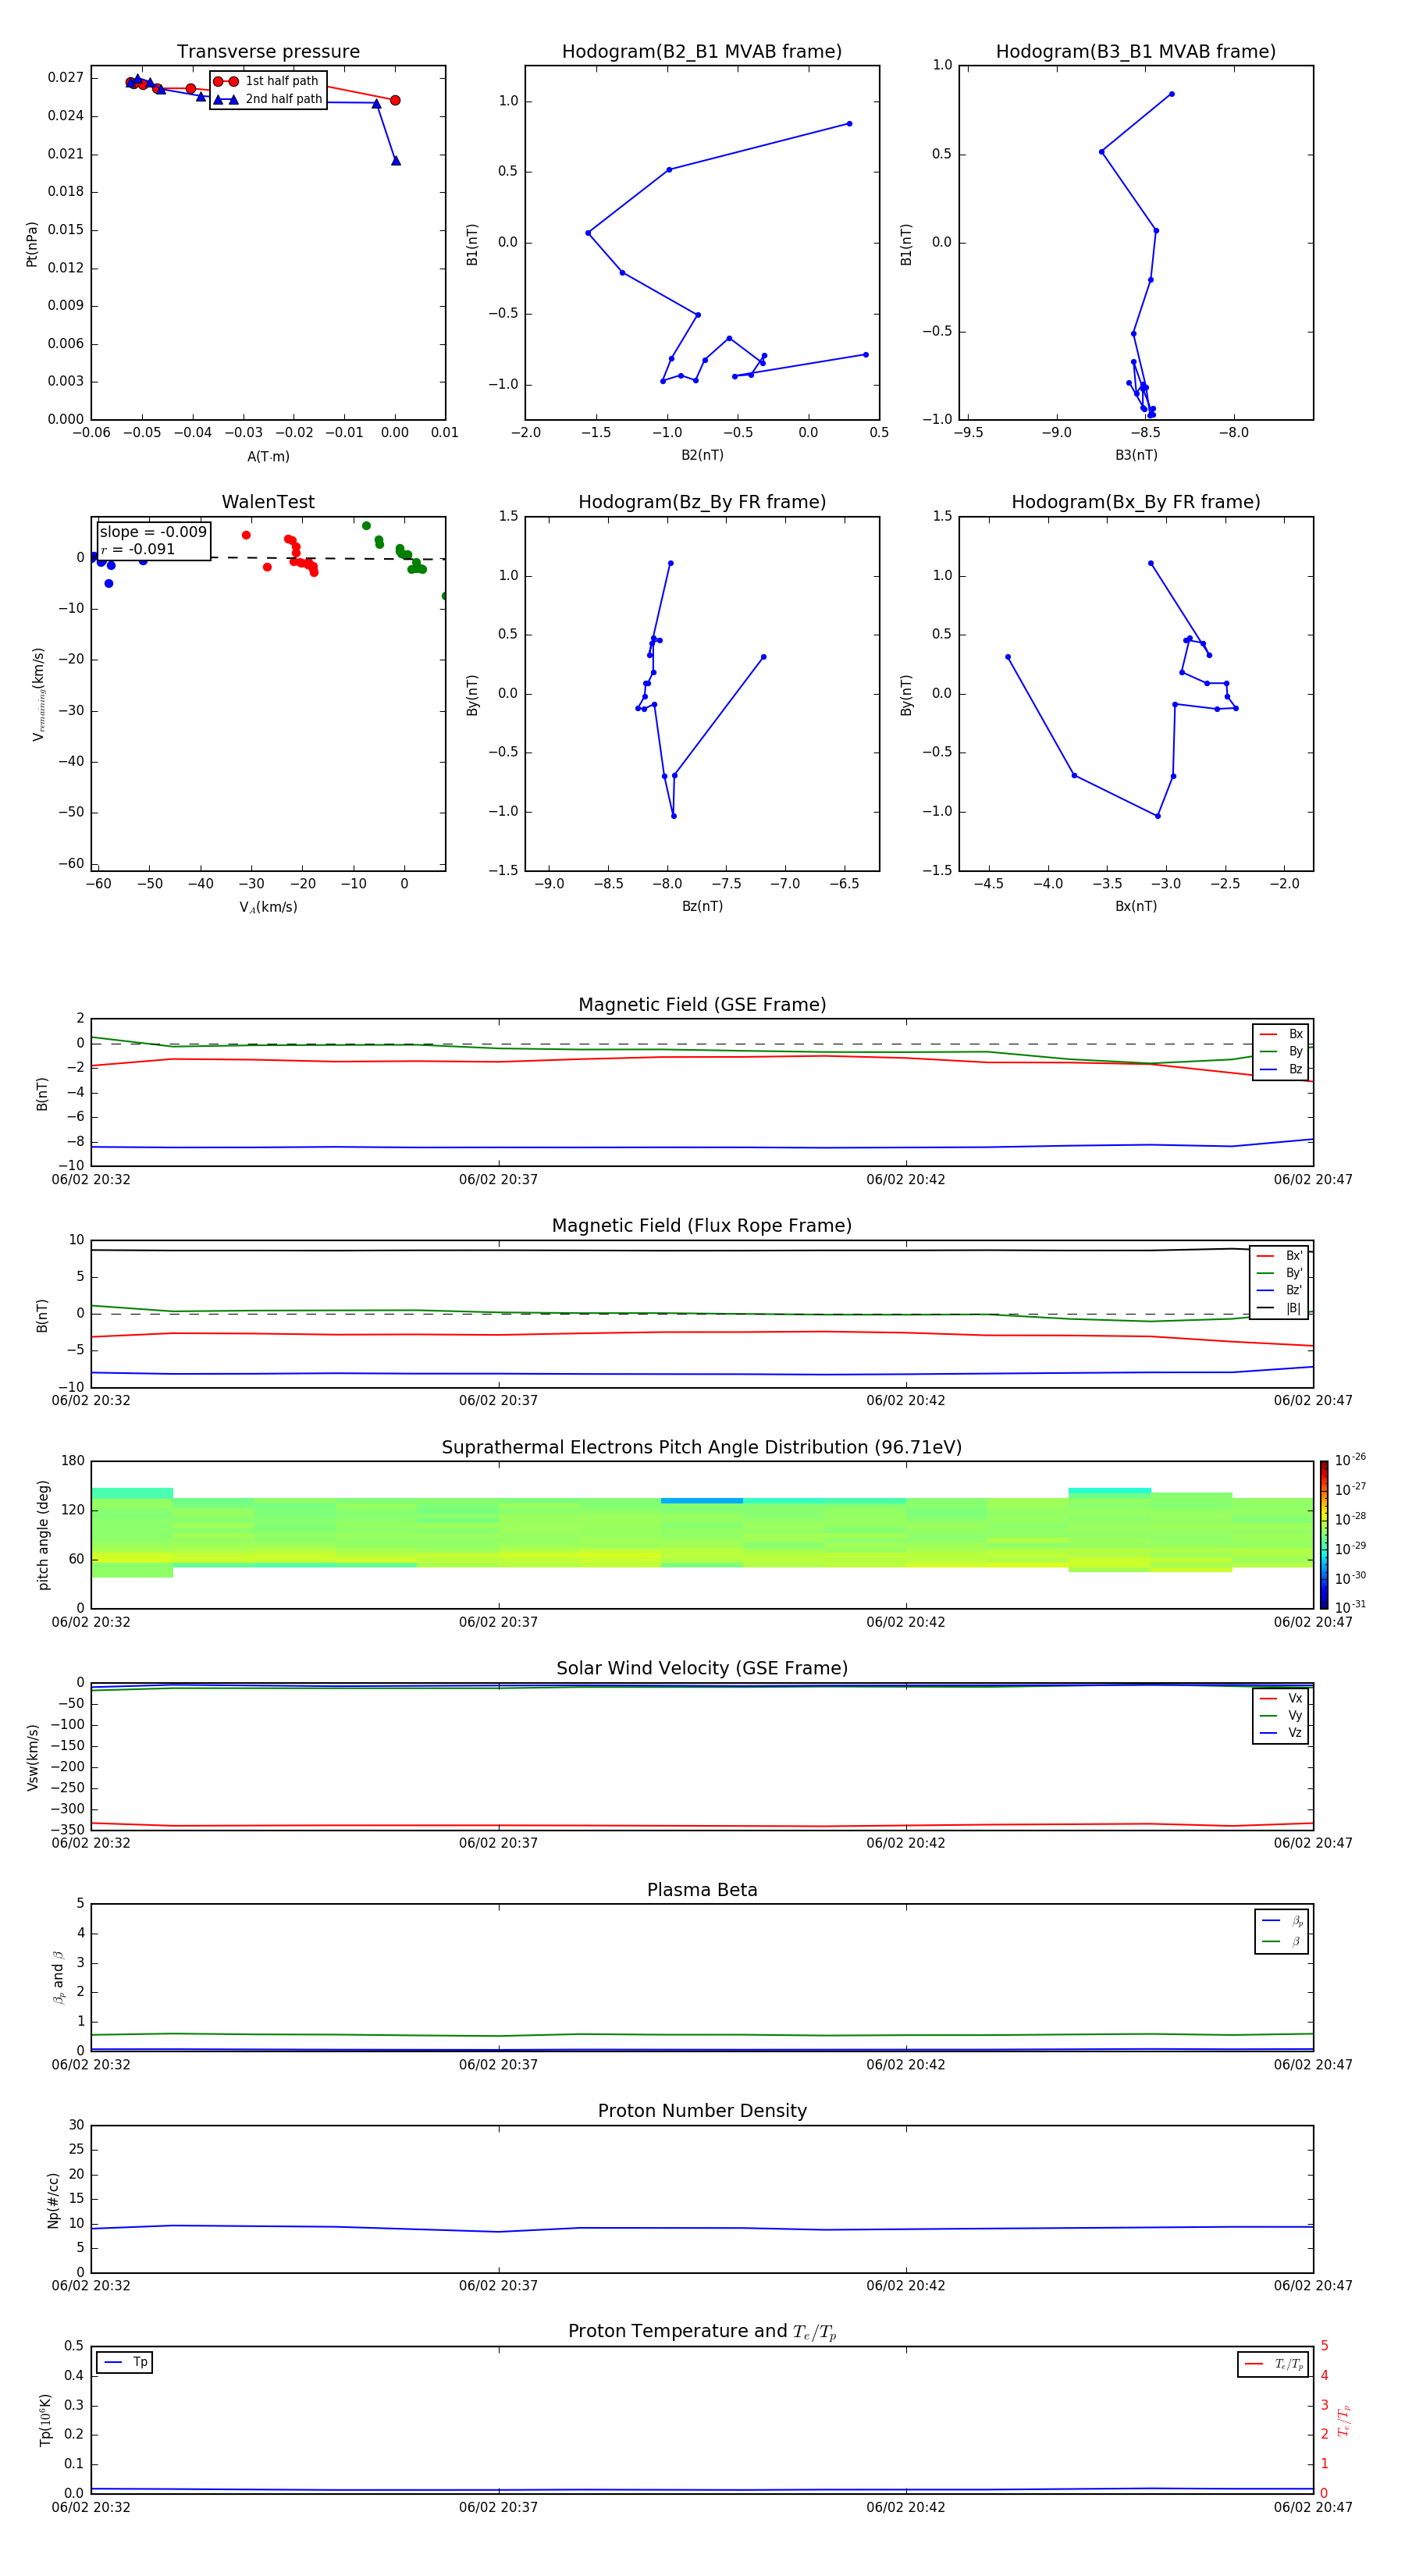Click the 'pitch angle (deg)' axis label
Image resolution: width=1405 pixels, height=2576 pixels.
(x=43, y=1535)
